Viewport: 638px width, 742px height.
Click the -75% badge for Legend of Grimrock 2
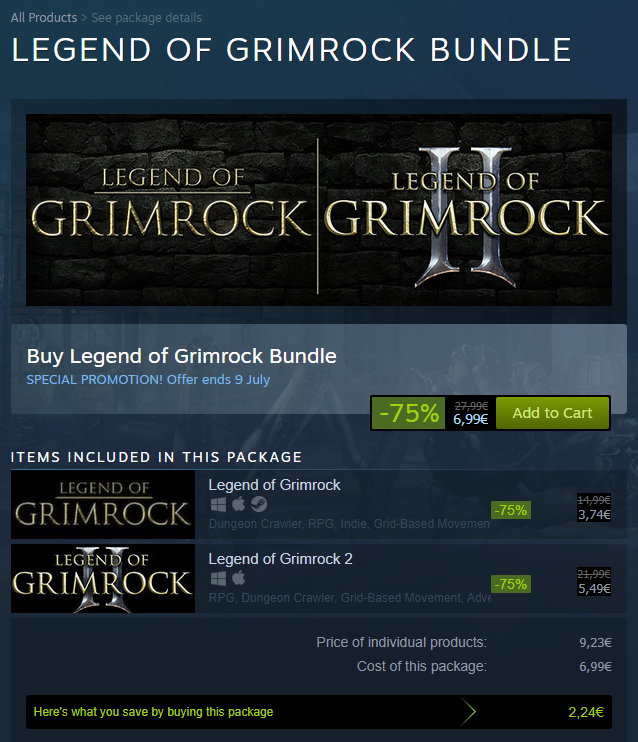pyautogui.click(x=511, y=584)
